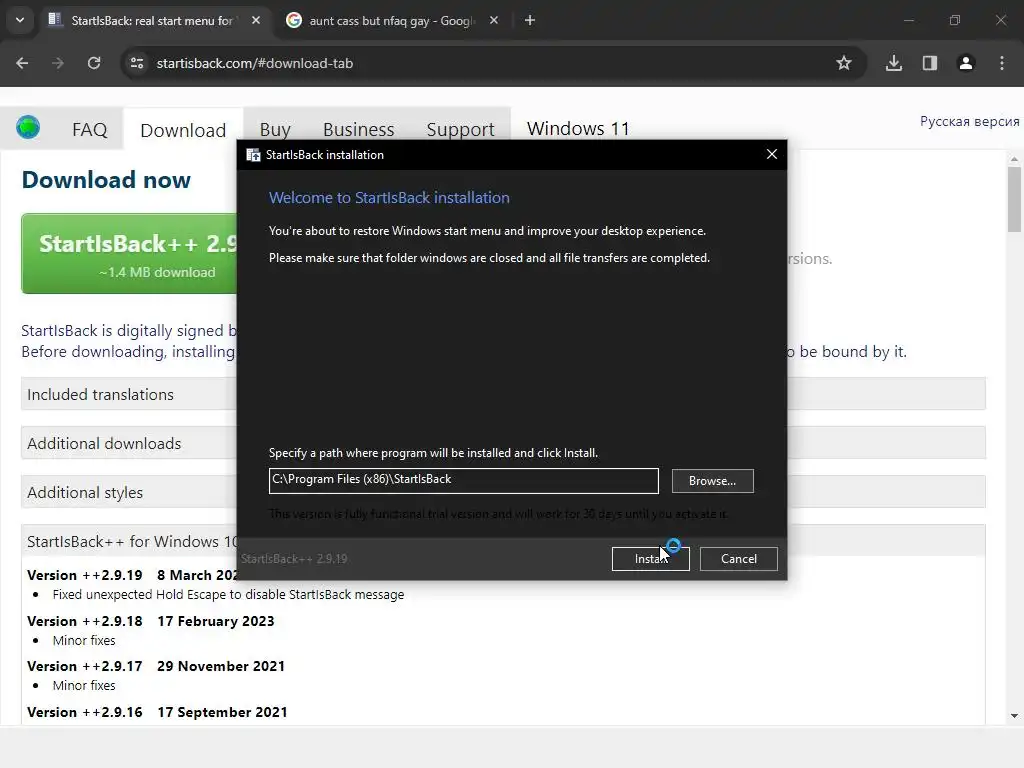Click the page scrollbar up arrow
This screenshot has height=768, width=1024.
click(1014, 159)
